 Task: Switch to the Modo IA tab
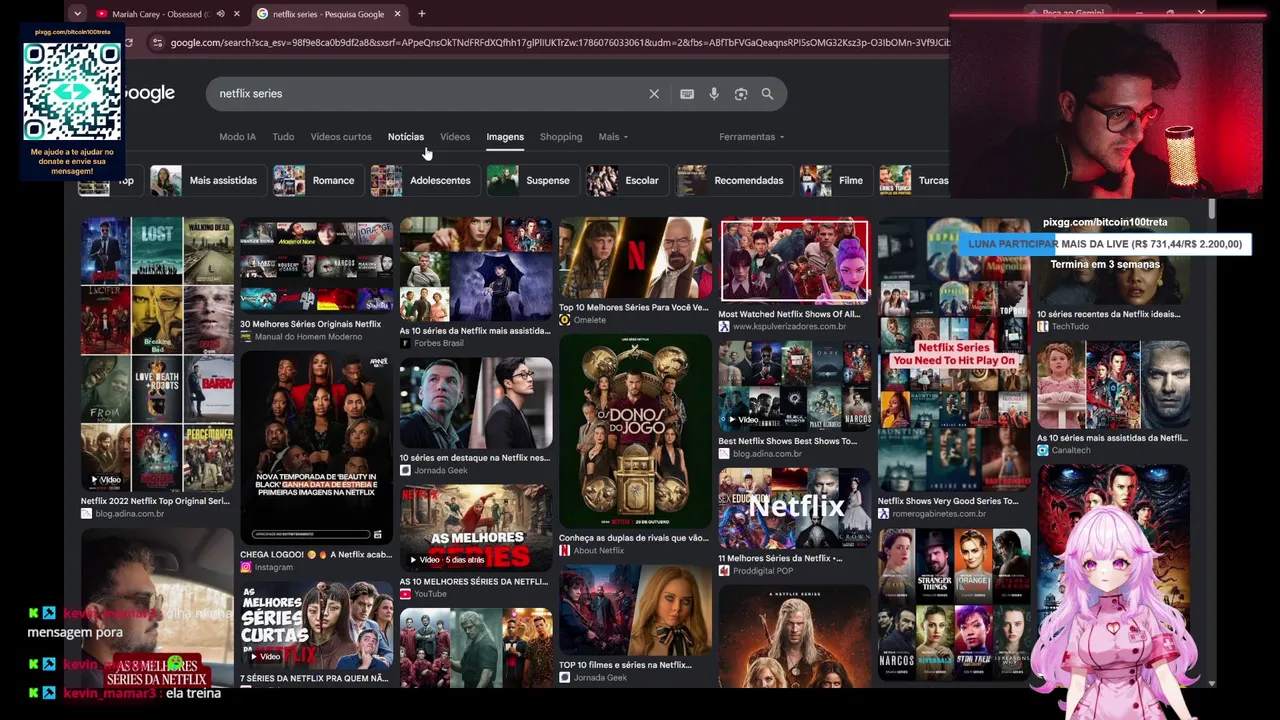click(237, 137)
